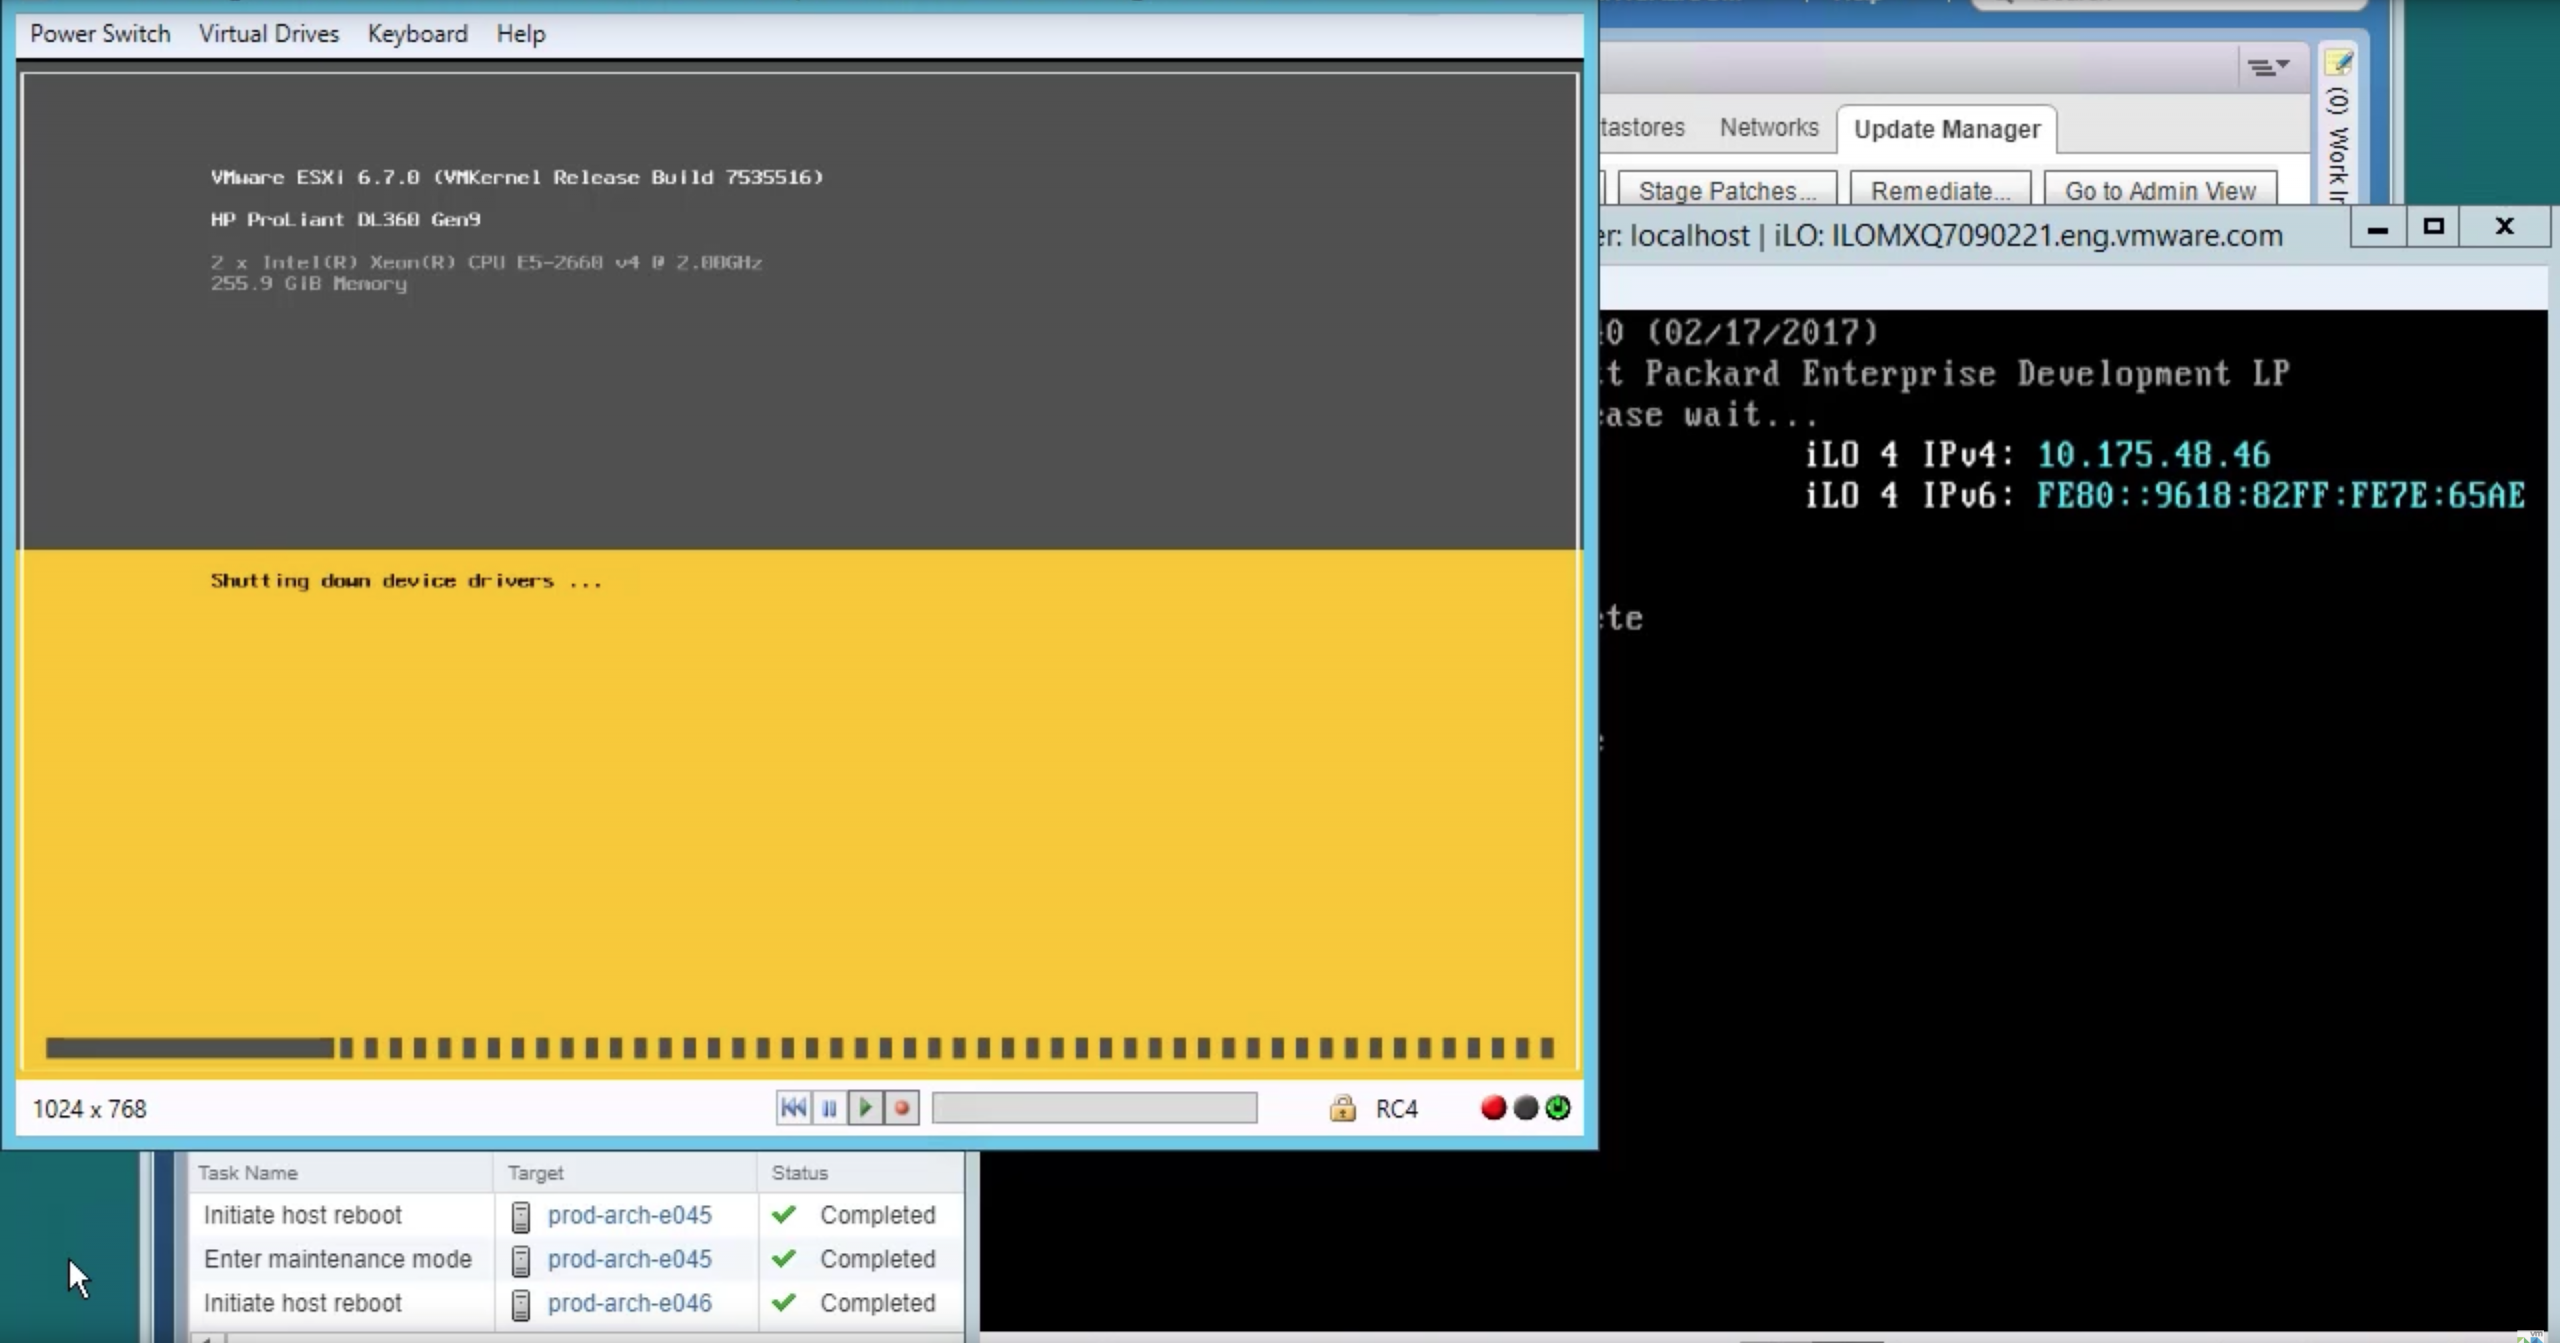The height and width of the screenshot is (1343, 2560).
Task: Click the lock/security icon near RC4
Action: click(x=1341, y=1108)
